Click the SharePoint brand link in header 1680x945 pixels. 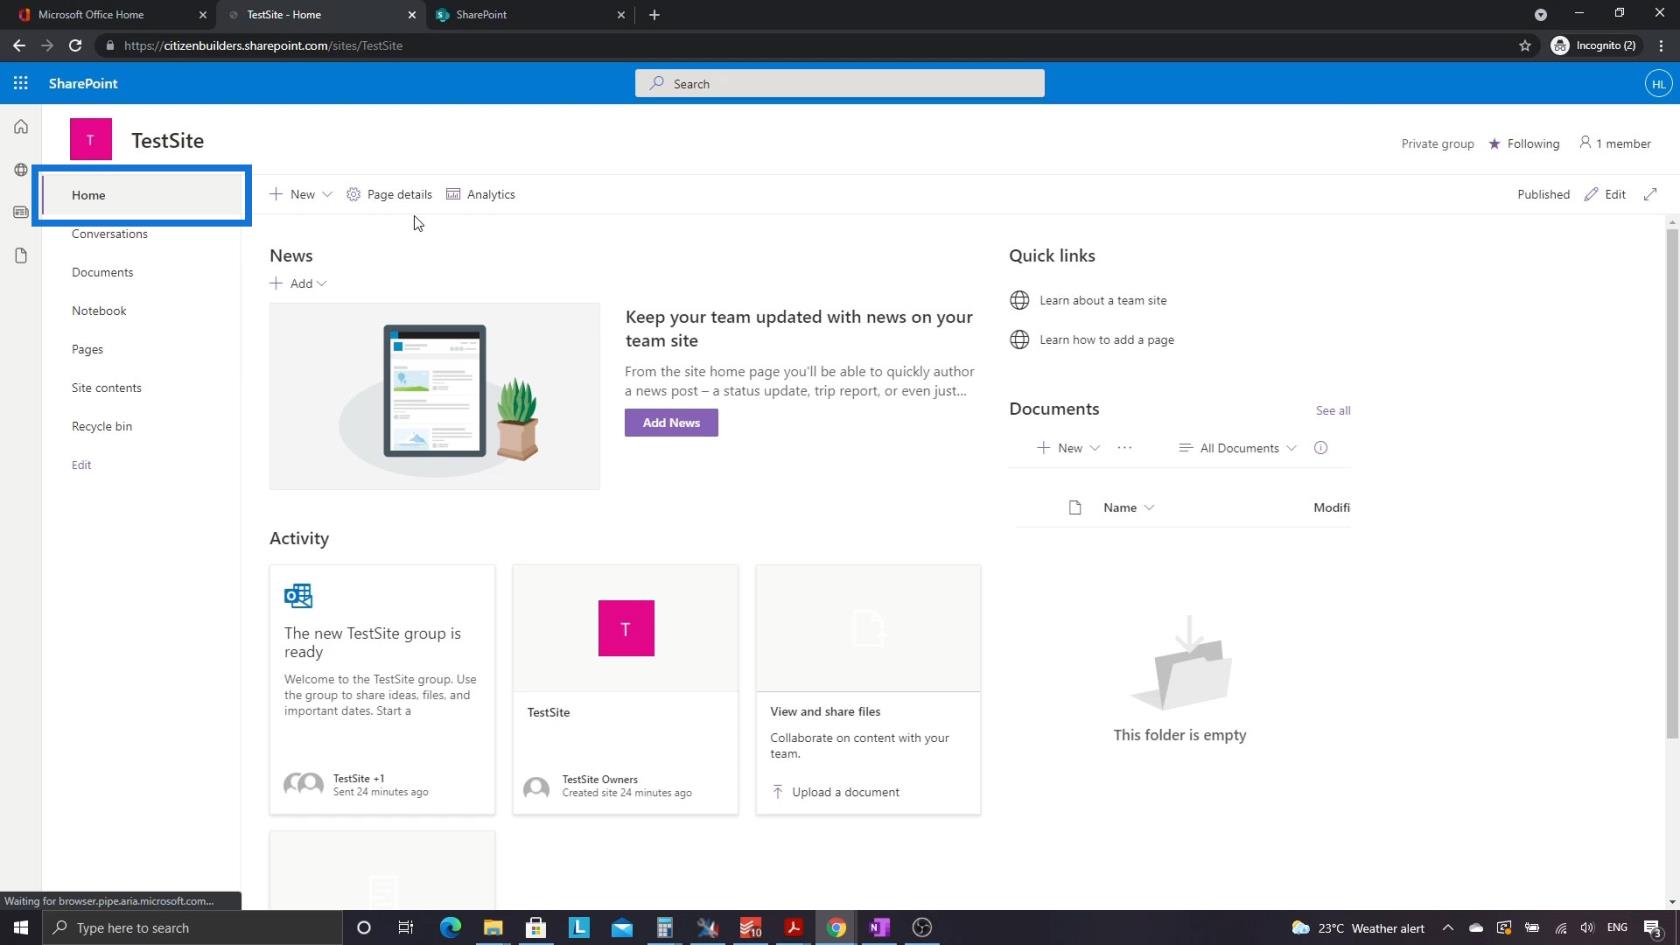(83, 84)
